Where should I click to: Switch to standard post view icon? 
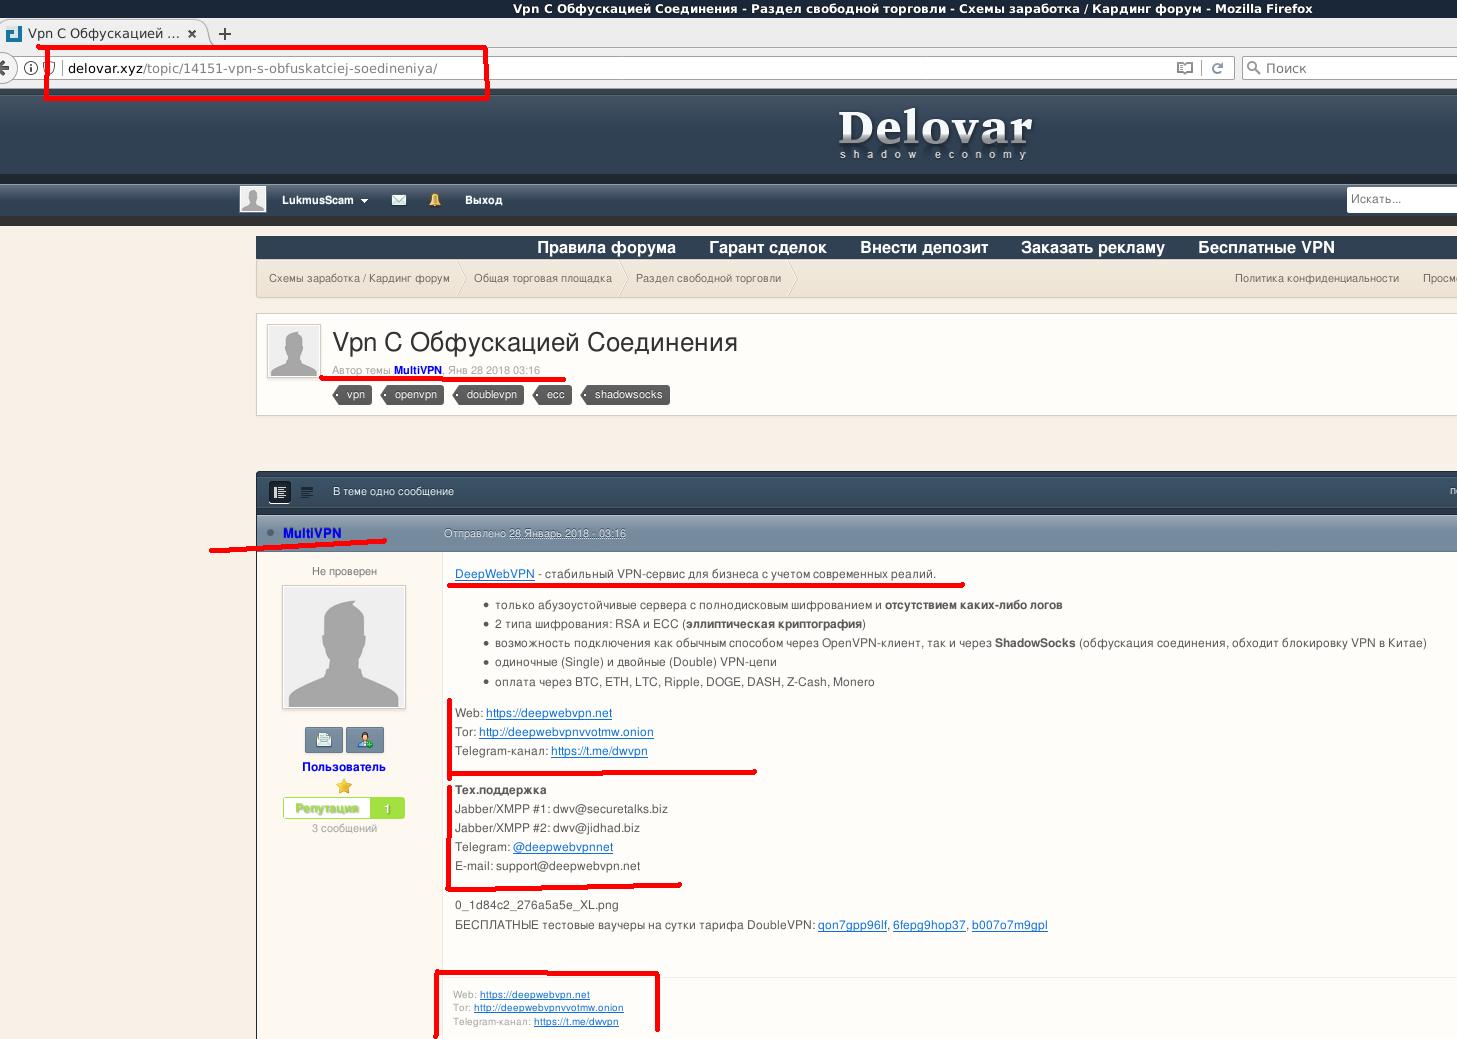tap(280, 492)
